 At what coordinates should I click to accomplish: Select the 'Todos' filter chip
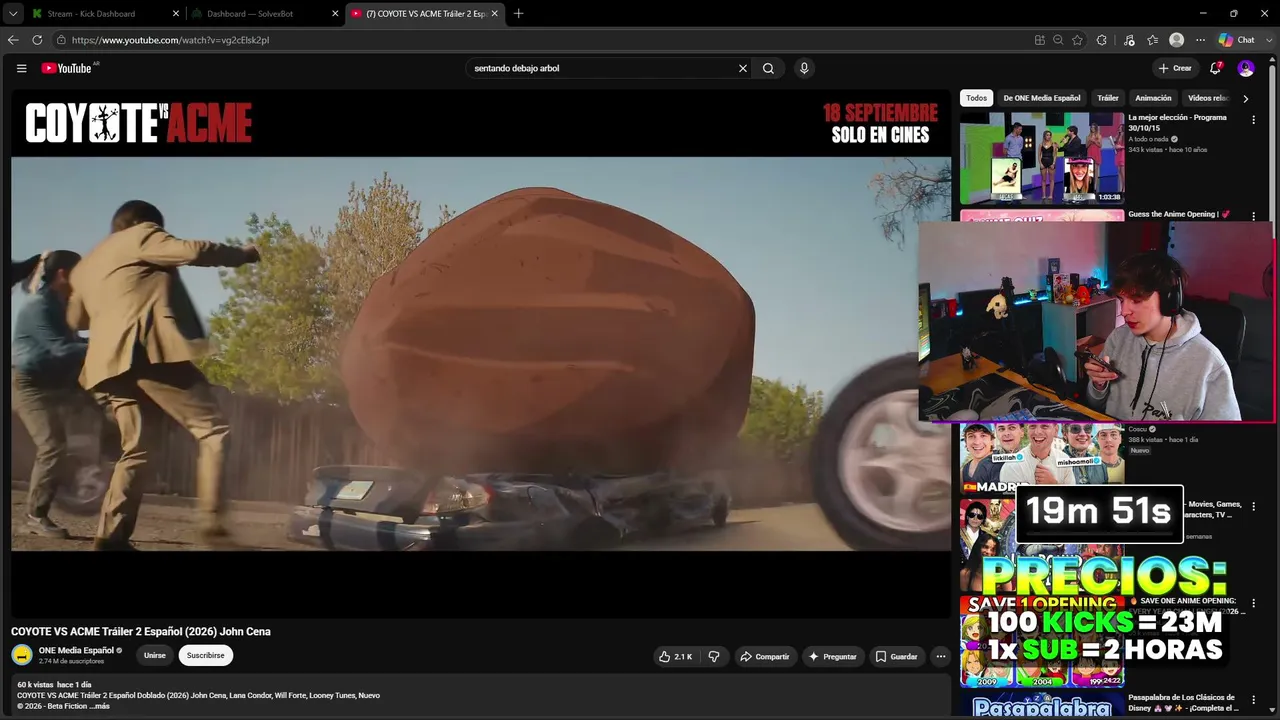[977, 98]
